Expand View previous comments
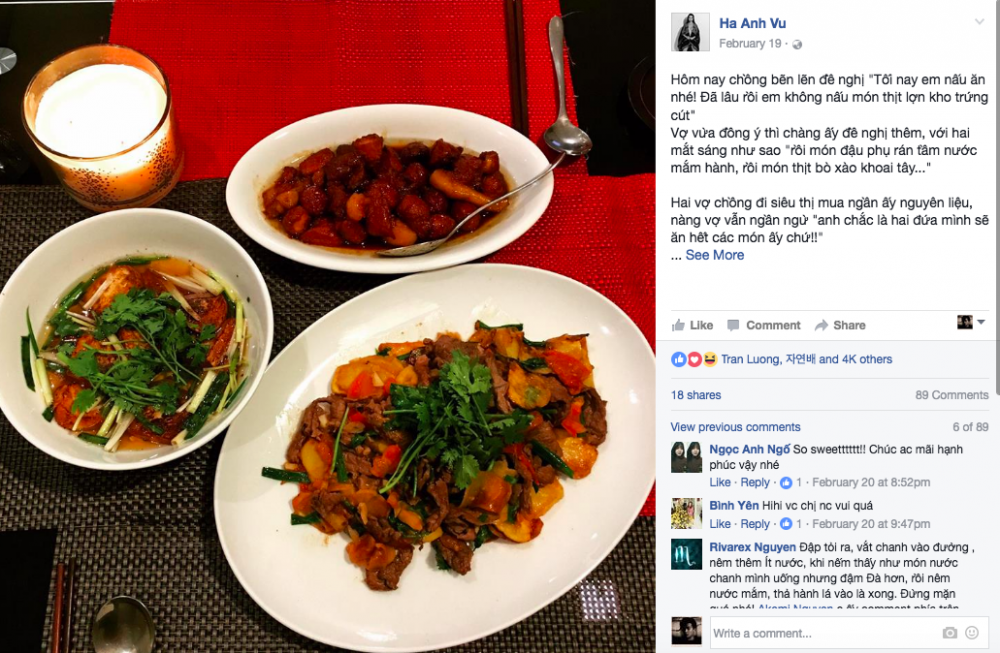Viewport: 1000px width, 653px height. [x=735, y=427]
